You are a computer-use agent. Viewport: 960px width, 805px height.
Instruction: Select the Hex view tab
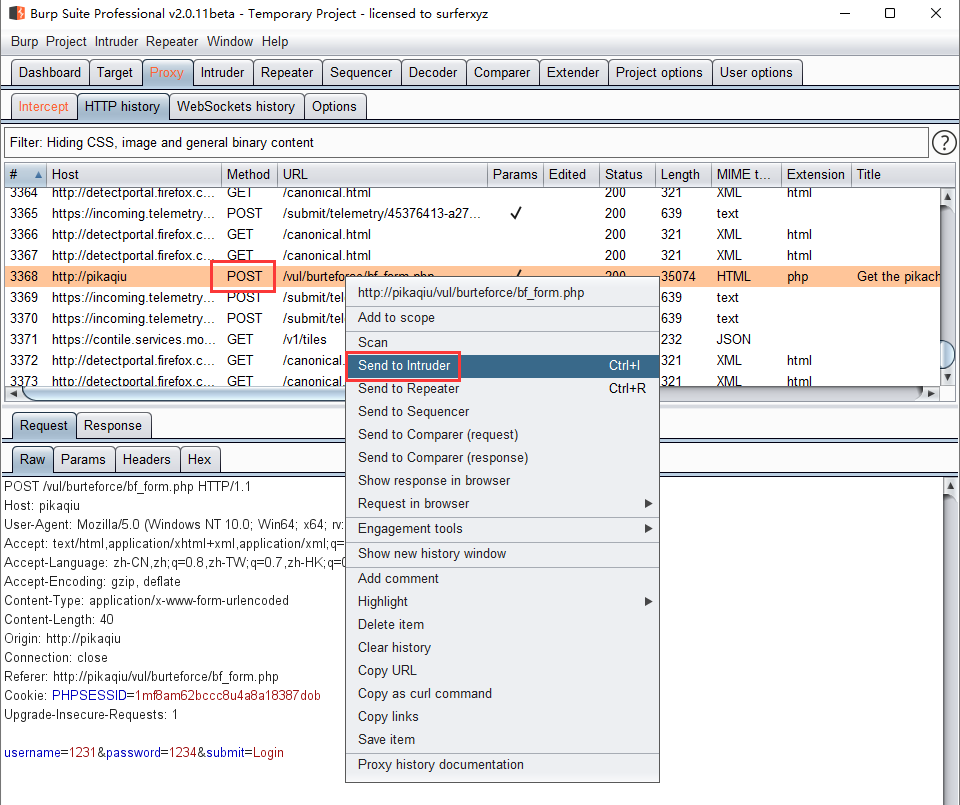click(200, 460)
